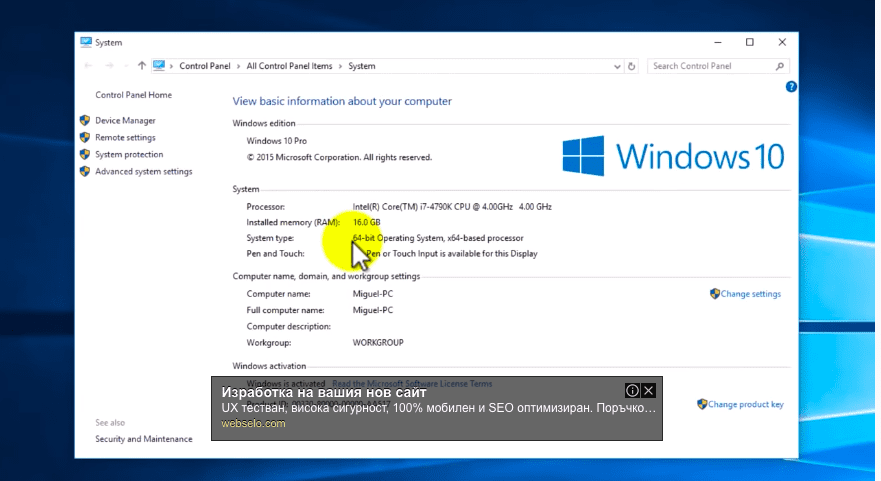Viewport: 881px width, 481px height.
Task: Close the advertisement with X icon
Action: pyautogui.click(x=649, y=390)
